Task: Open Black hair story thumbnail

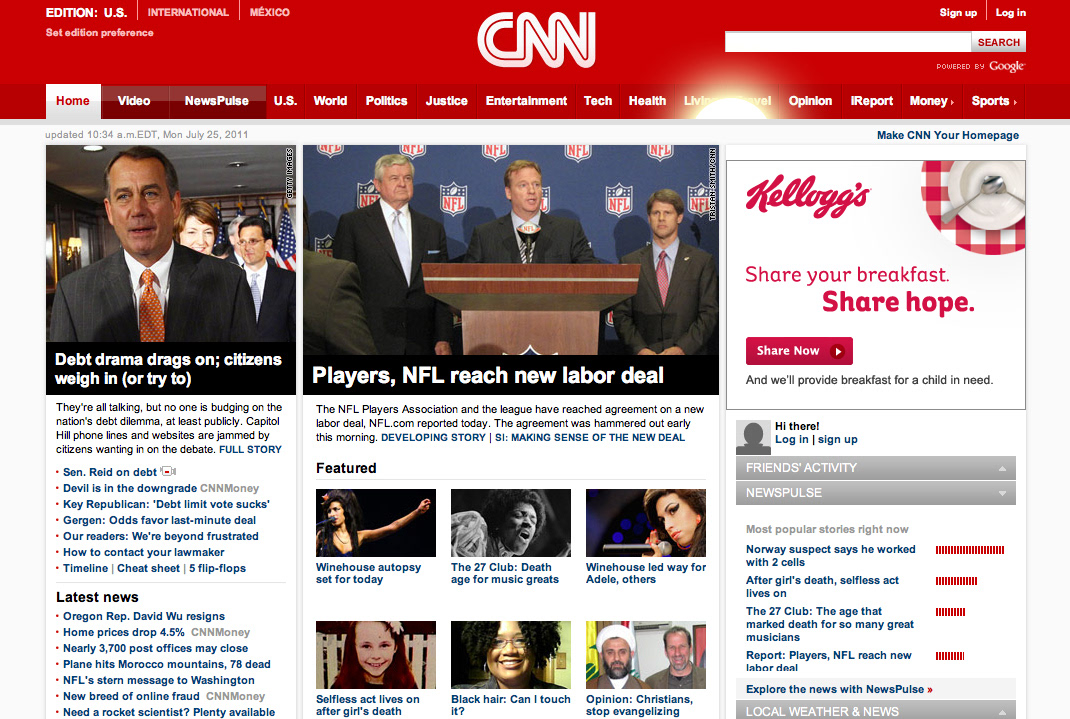Action: (511, 655)
